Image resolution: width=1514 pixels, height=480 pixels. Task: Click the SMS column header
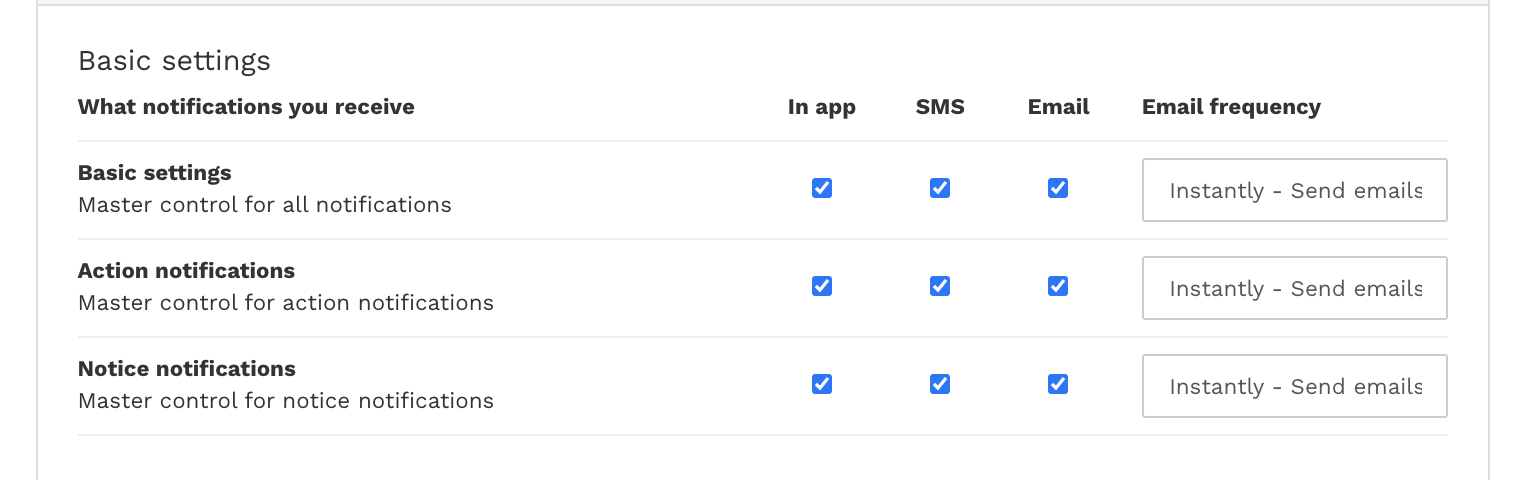940,107
